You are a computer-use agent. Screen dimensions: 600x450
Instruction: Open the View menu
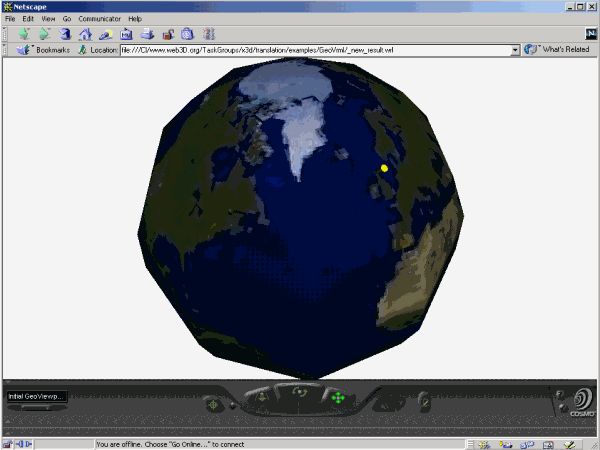pos(48,19)
